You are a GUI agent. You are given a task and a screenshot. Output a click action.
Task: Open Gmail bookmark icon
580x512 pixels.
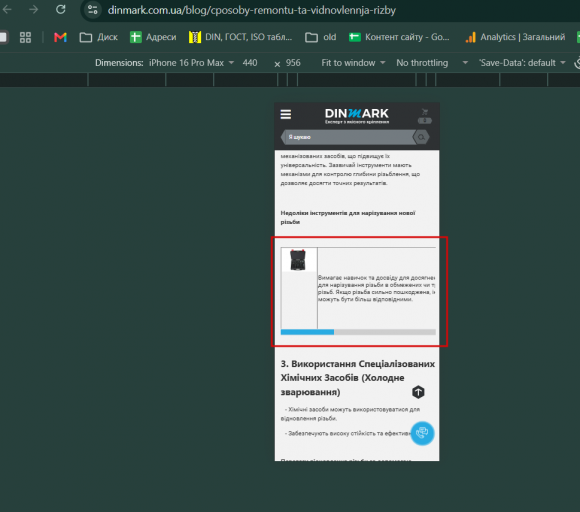(60, 37)
